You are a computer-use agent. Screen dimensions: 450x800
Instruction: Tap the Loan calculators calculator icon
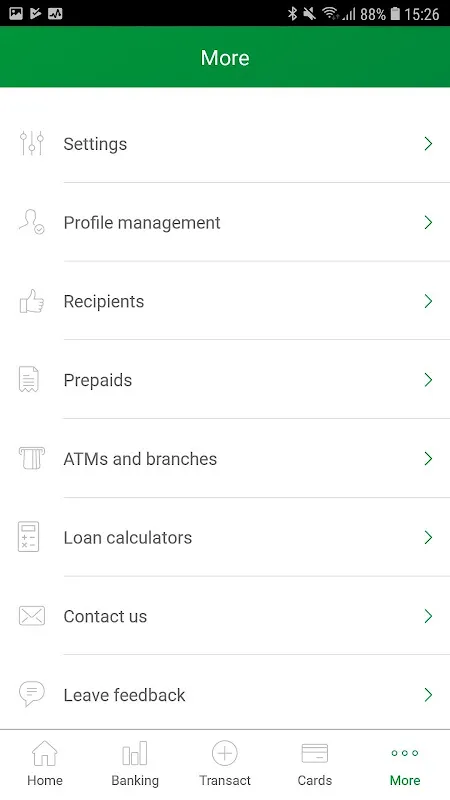coord(29,537)
